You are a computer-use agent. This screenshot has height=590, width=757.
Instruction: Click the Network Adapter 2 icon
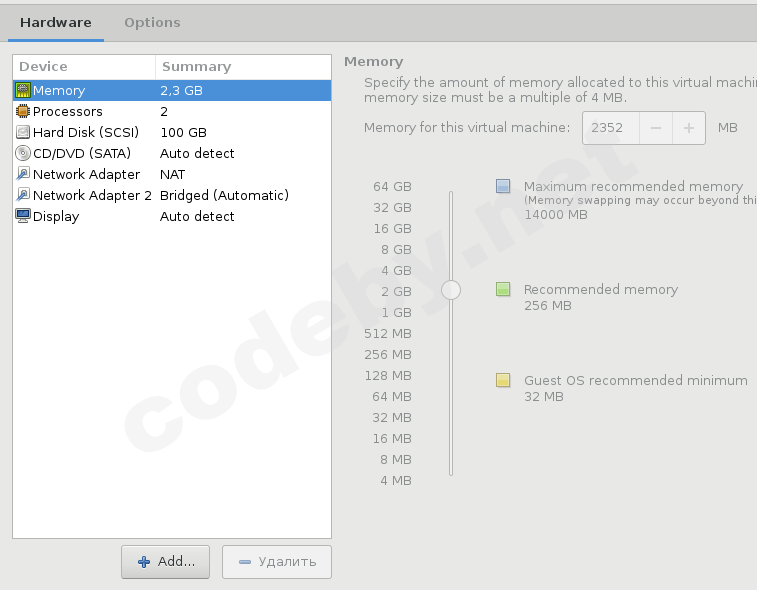coord(23,195)
